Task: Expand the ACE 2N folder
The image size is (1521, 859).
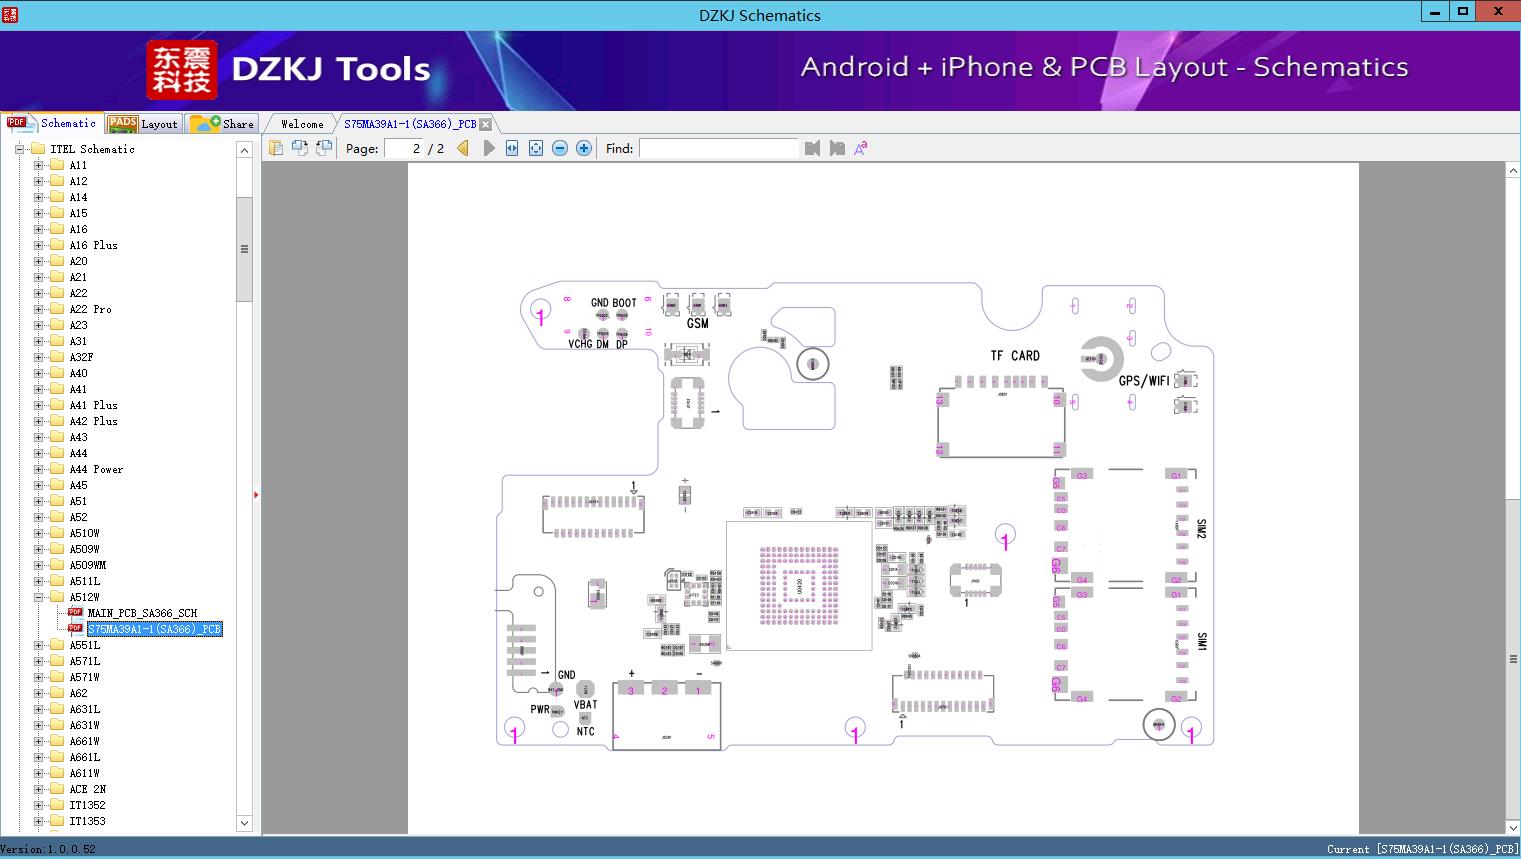Action: (x=39, y=789)
